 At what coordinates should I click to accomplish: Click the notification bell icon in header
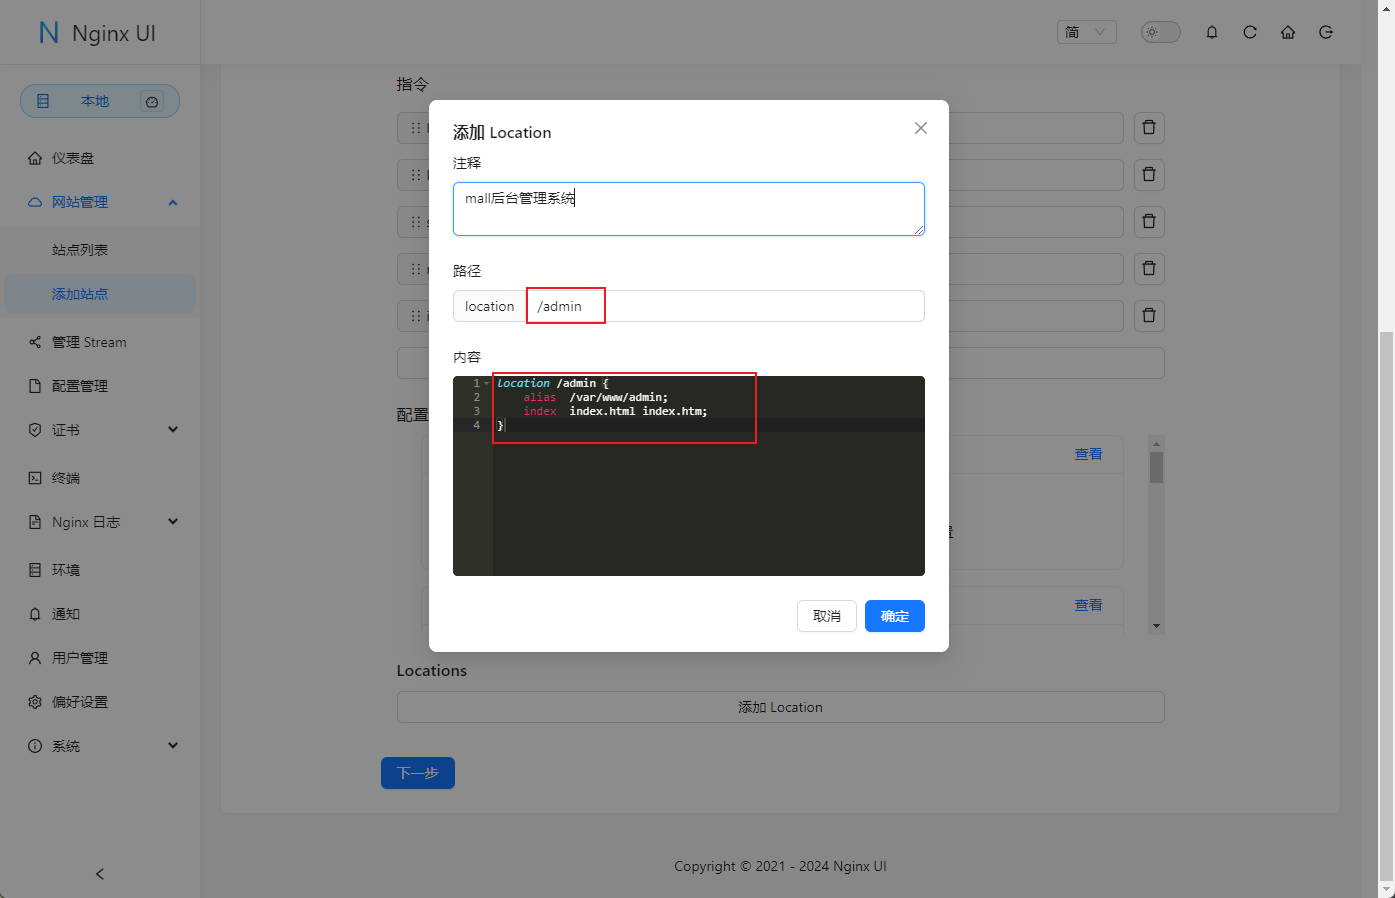pos(1212,32)
